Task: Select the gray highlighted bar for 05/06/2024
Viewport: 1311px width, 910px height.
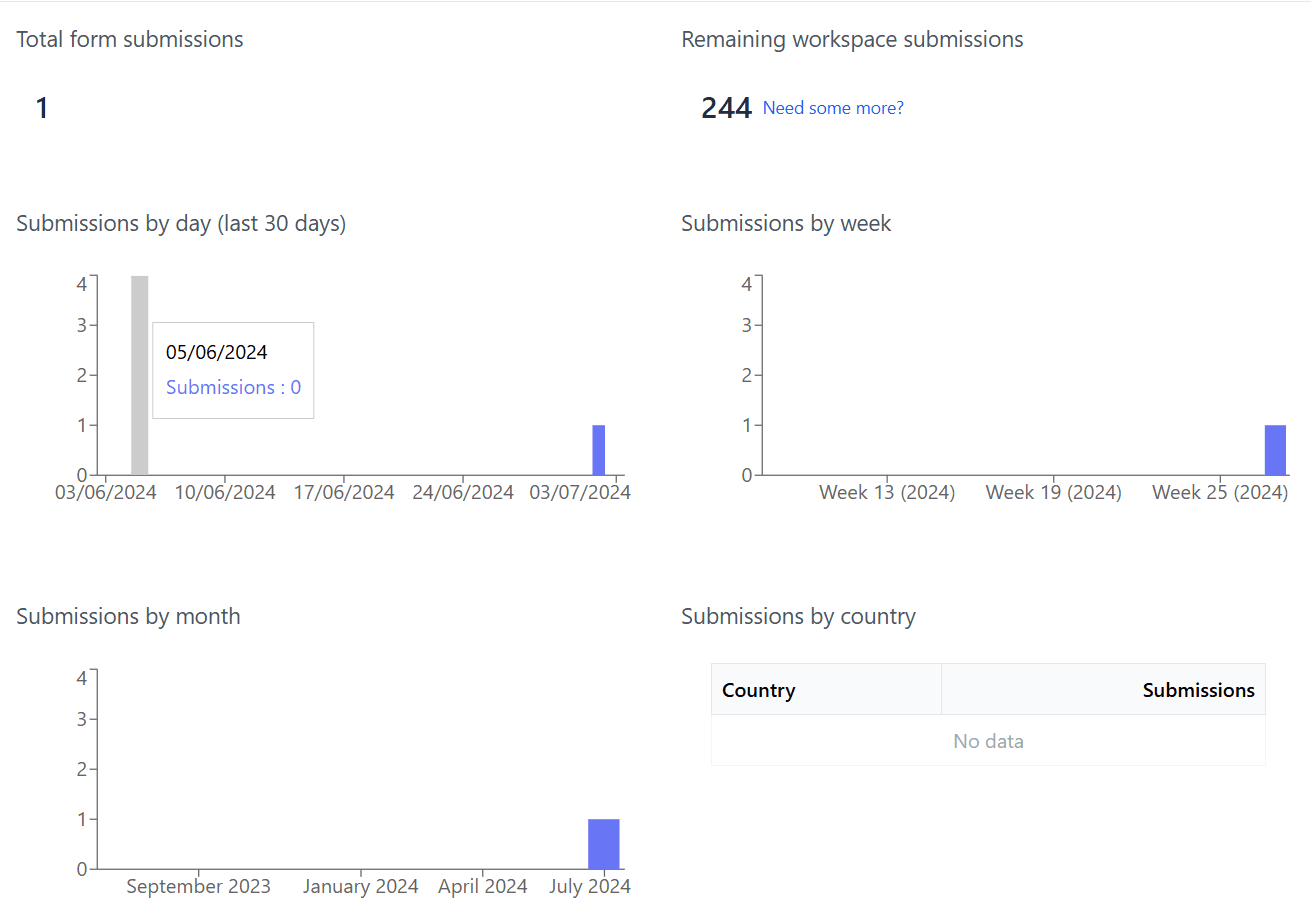Action: pos(140,375)
